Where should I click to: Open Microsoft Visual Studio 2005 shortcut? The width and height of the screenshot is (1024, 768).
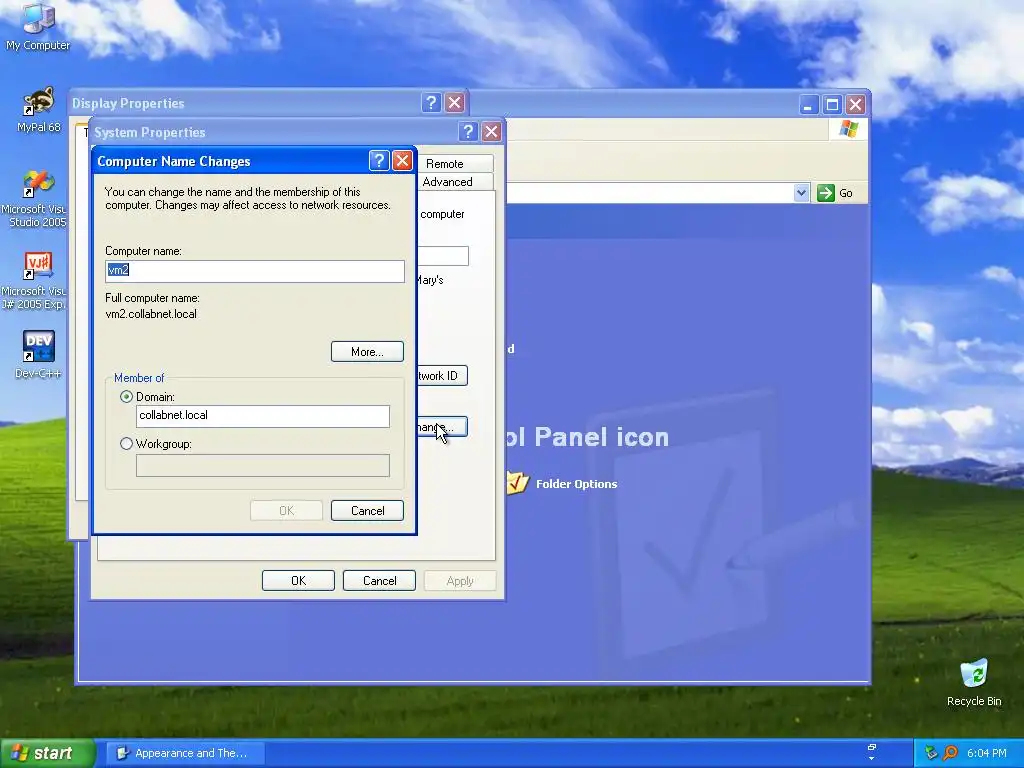click(x=36, y=199)
